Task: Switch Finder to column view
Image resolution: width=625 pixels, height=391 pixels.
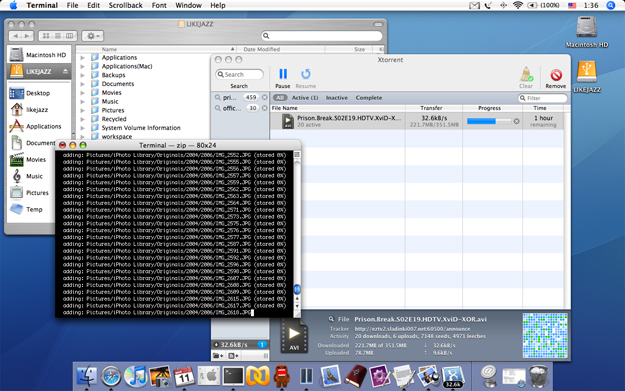Action: pos(70,36)
